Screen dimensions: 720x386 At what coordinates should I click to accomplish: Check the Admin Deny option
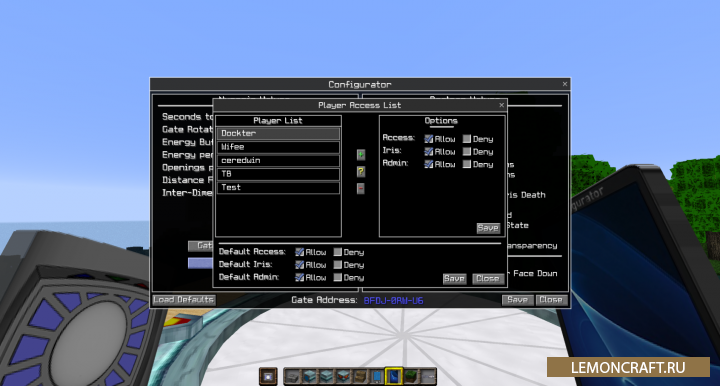[x=467, y=164]
